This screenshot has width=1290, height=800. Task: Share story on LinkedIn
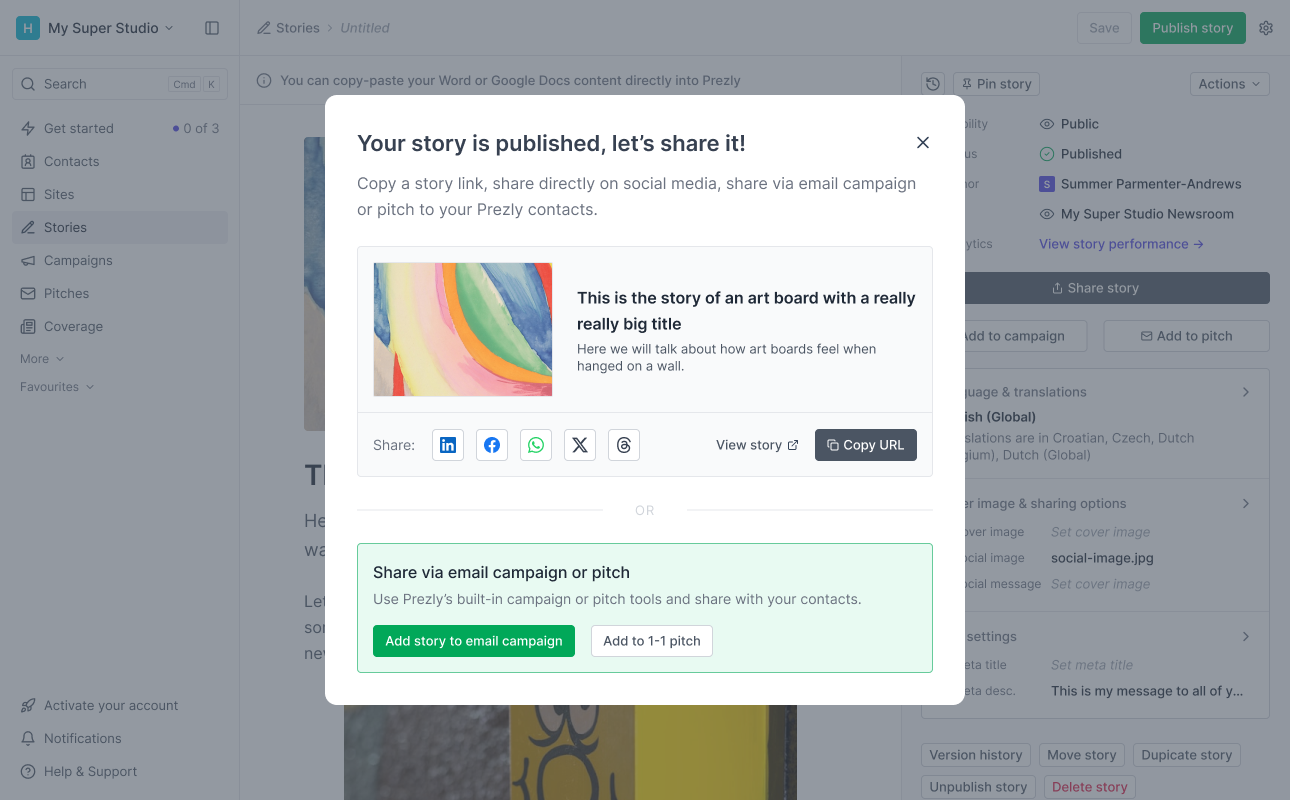[448, 445]
